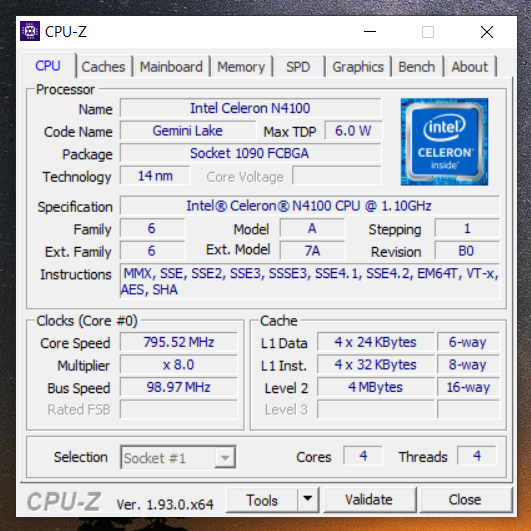Open the Mainboard tab

pos(171,67)
